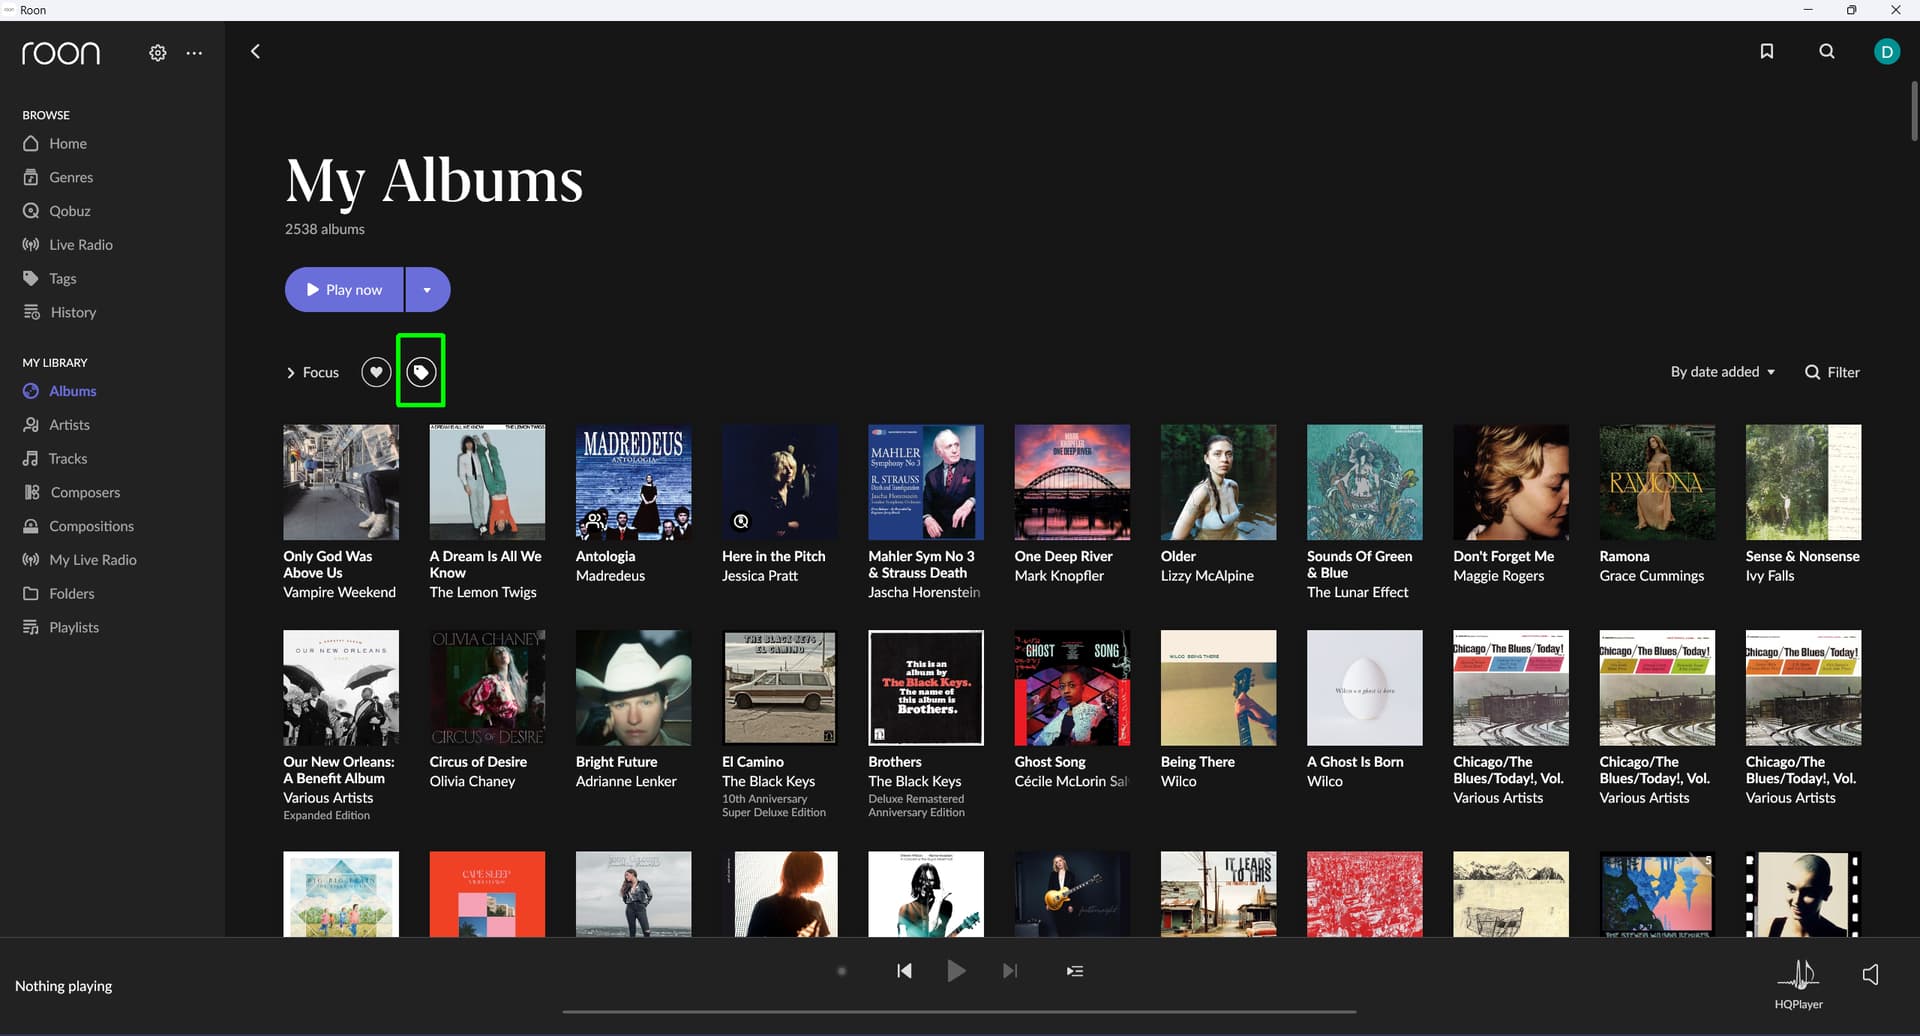Click Maggie Rogers artist link
This screenshot has height=1036, width=1920.
[x=1498, y=576]
